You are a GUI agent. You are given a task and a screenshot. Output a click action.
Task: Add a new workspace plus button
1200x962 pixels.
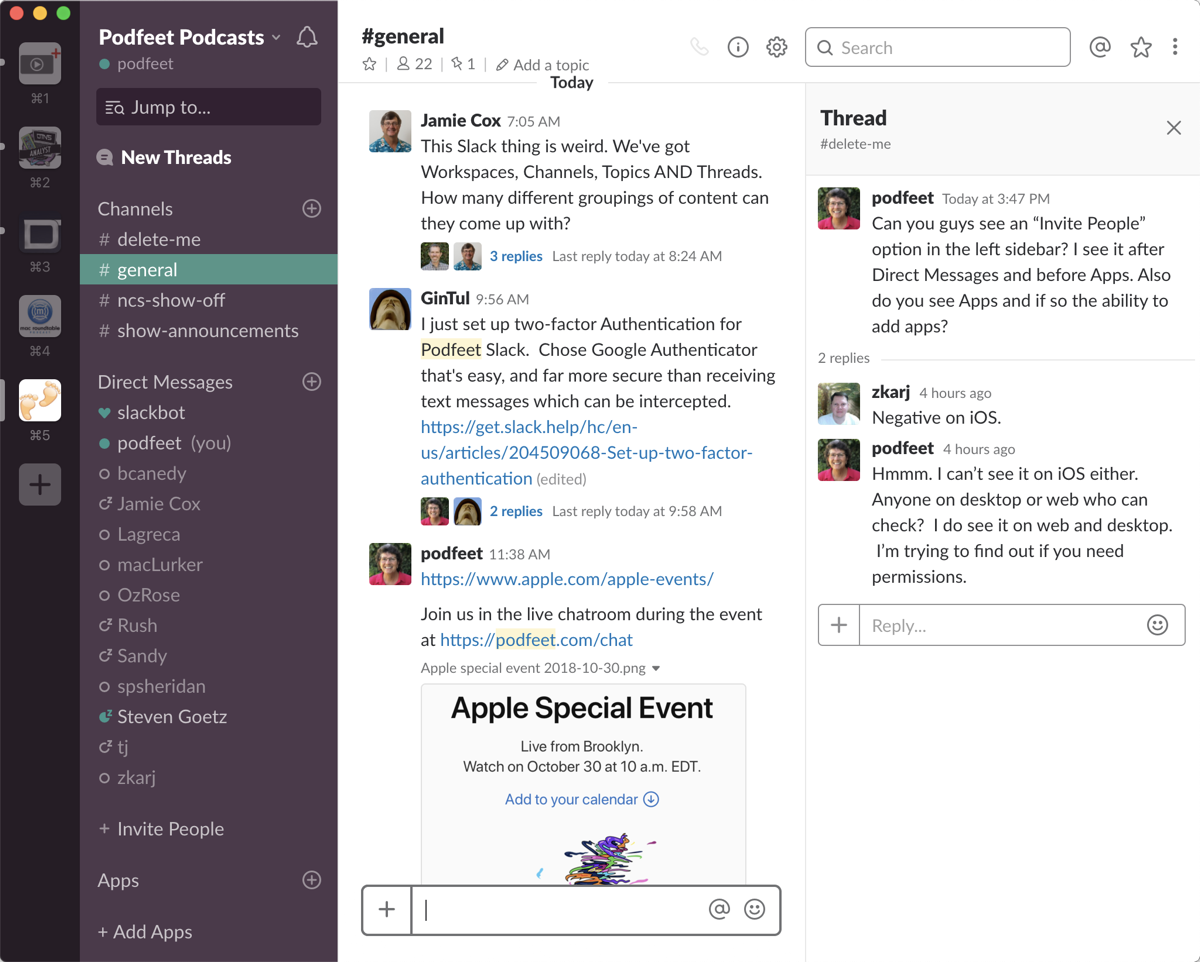(x=40, y=485)
